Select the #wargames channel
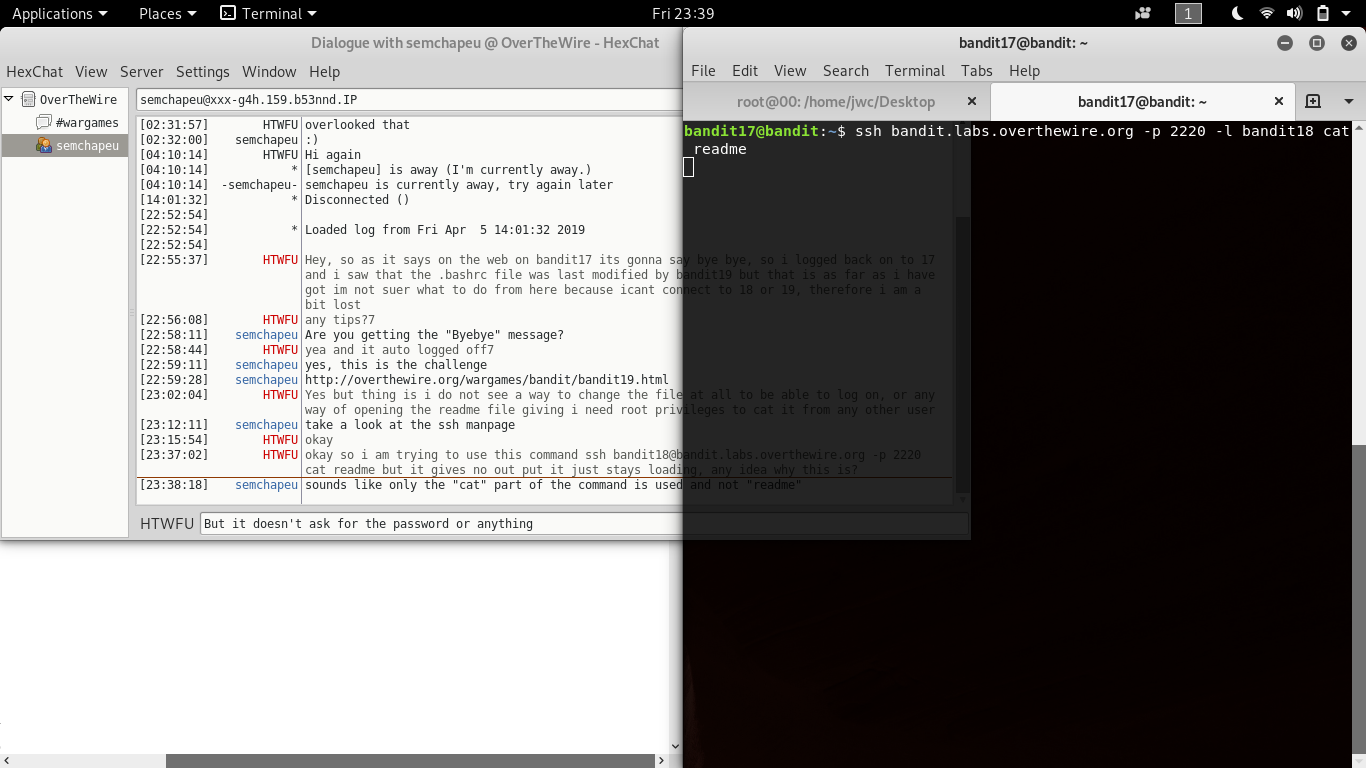 coord(87,122)
